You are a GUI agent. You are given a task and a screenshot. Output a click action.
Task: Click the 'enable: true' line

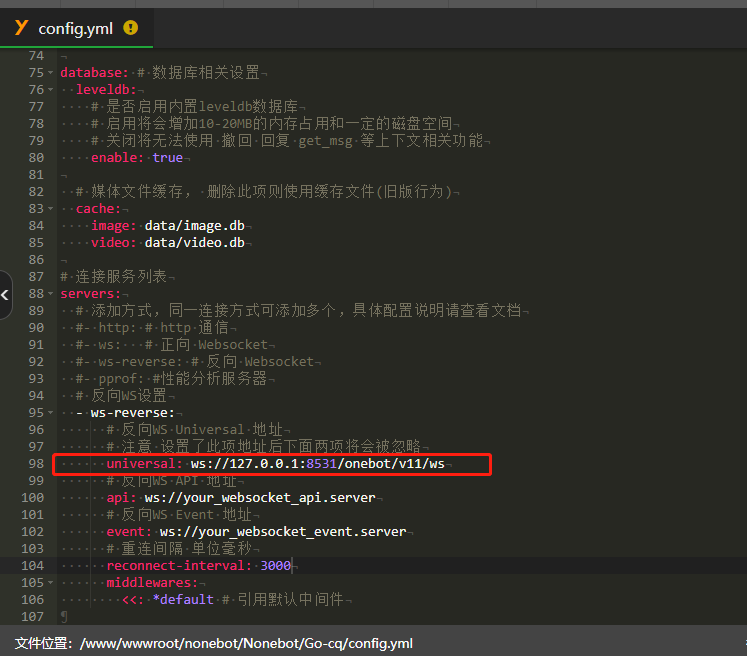(x=137, y=158)
